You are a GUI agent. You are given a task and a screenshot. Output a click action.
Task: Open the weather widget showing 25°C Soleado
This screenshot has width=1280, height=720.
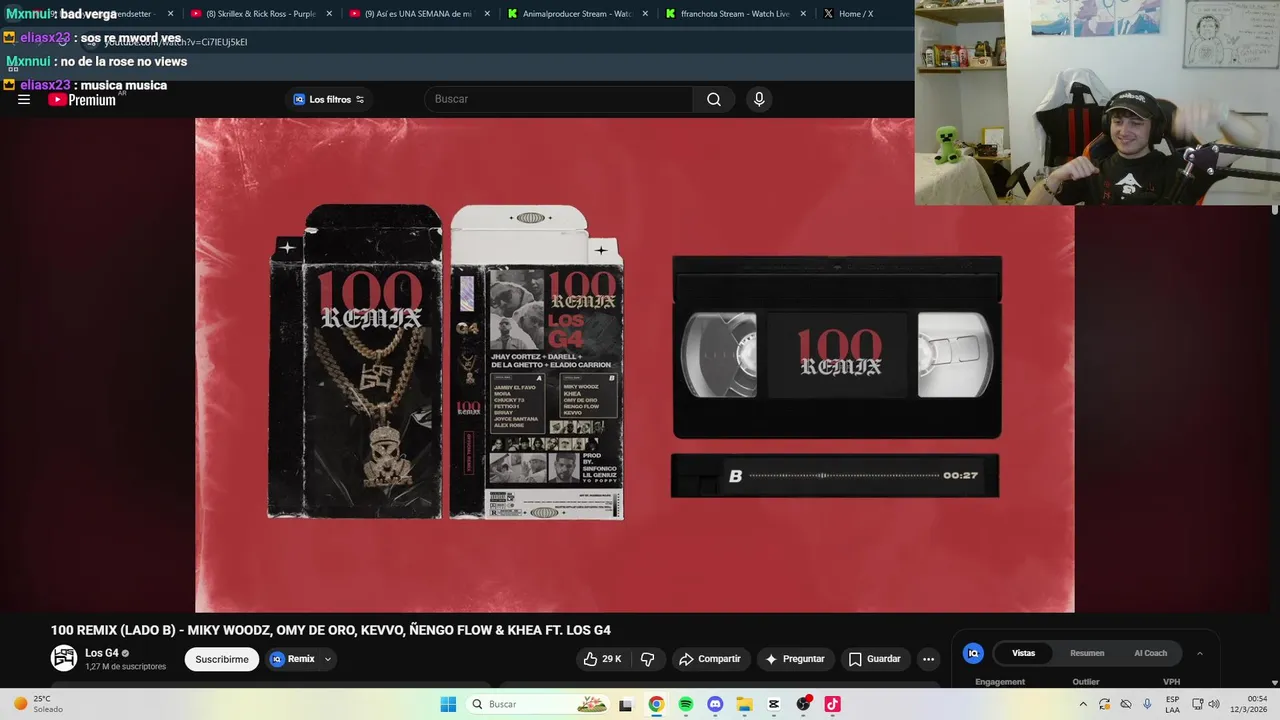pos(38,704)
